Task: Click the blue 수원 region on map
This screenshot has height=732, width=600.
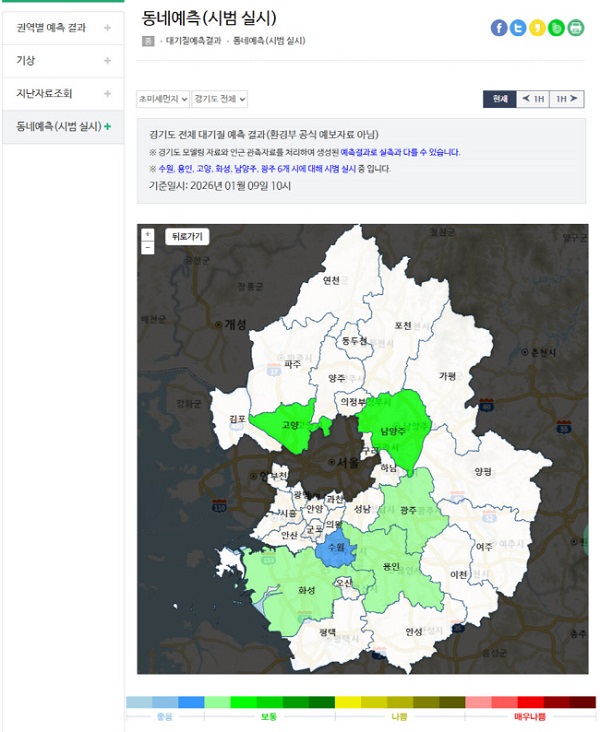Action: pyautogui.click(x=338, y=547)
